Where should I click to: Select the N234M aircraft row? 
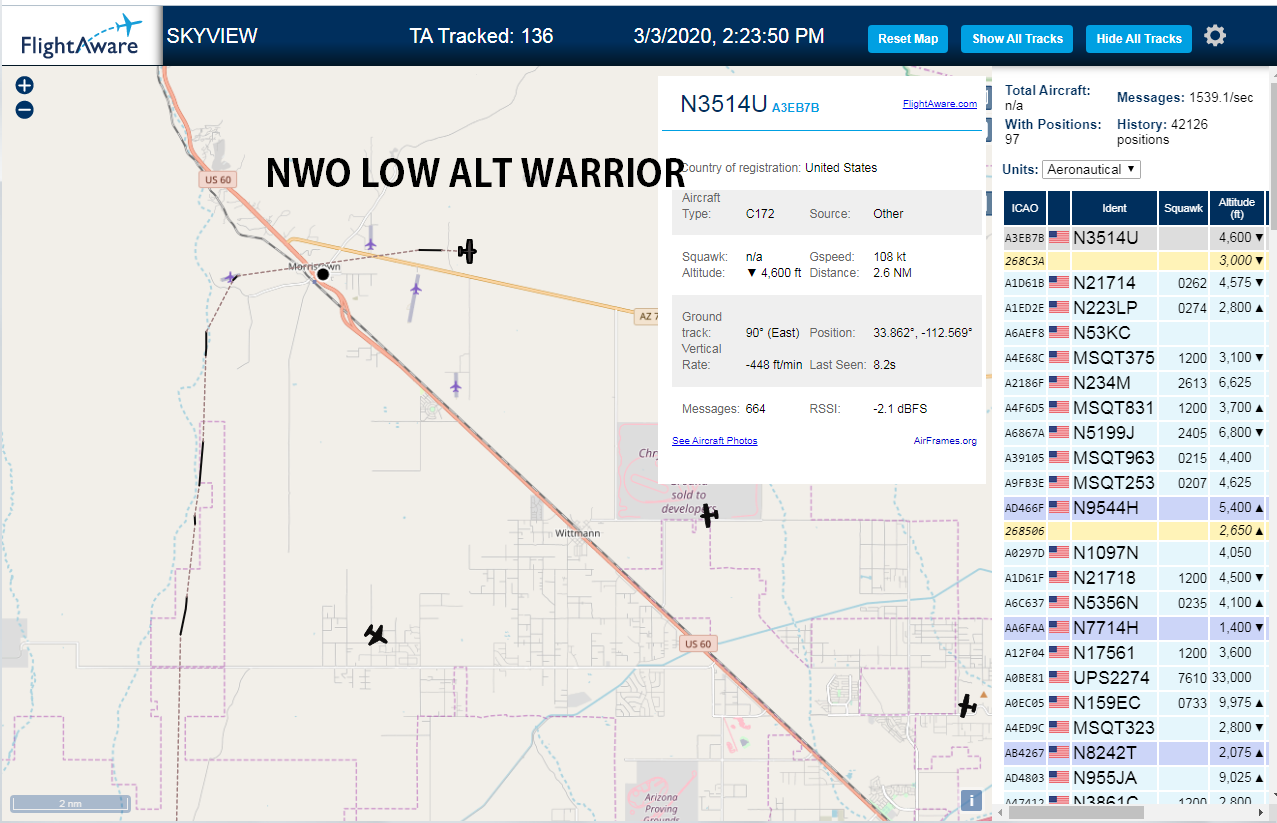[1135, 383]
